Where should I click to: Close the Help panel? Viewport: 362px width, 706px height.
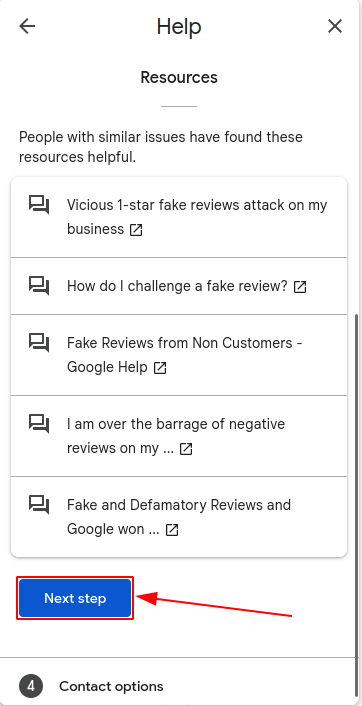tap(335, 27)
